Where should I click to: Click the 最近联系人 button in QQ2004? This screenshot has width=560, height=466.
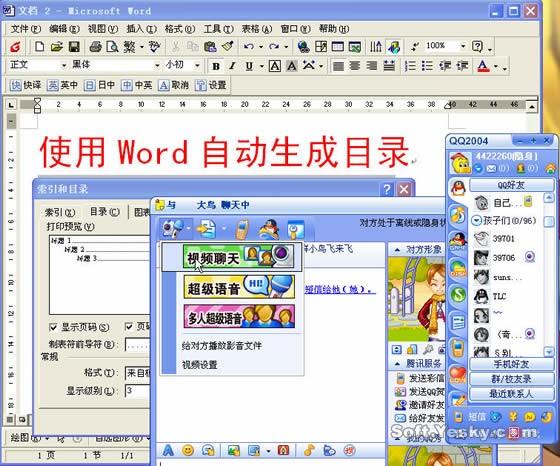511,394
